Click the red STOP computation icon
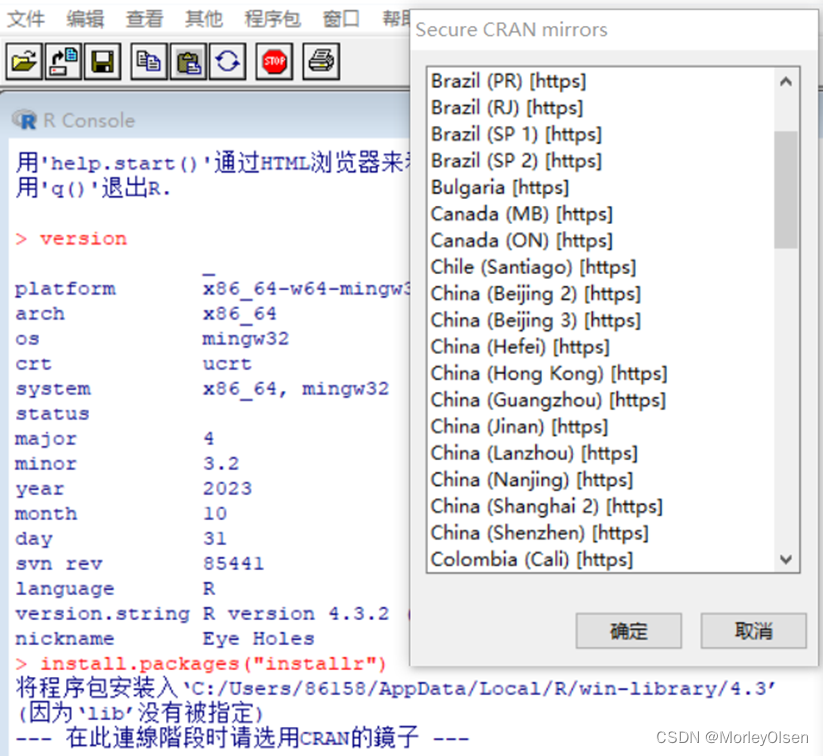This screenshot has width=823, height=756. (x=274, y=61)
